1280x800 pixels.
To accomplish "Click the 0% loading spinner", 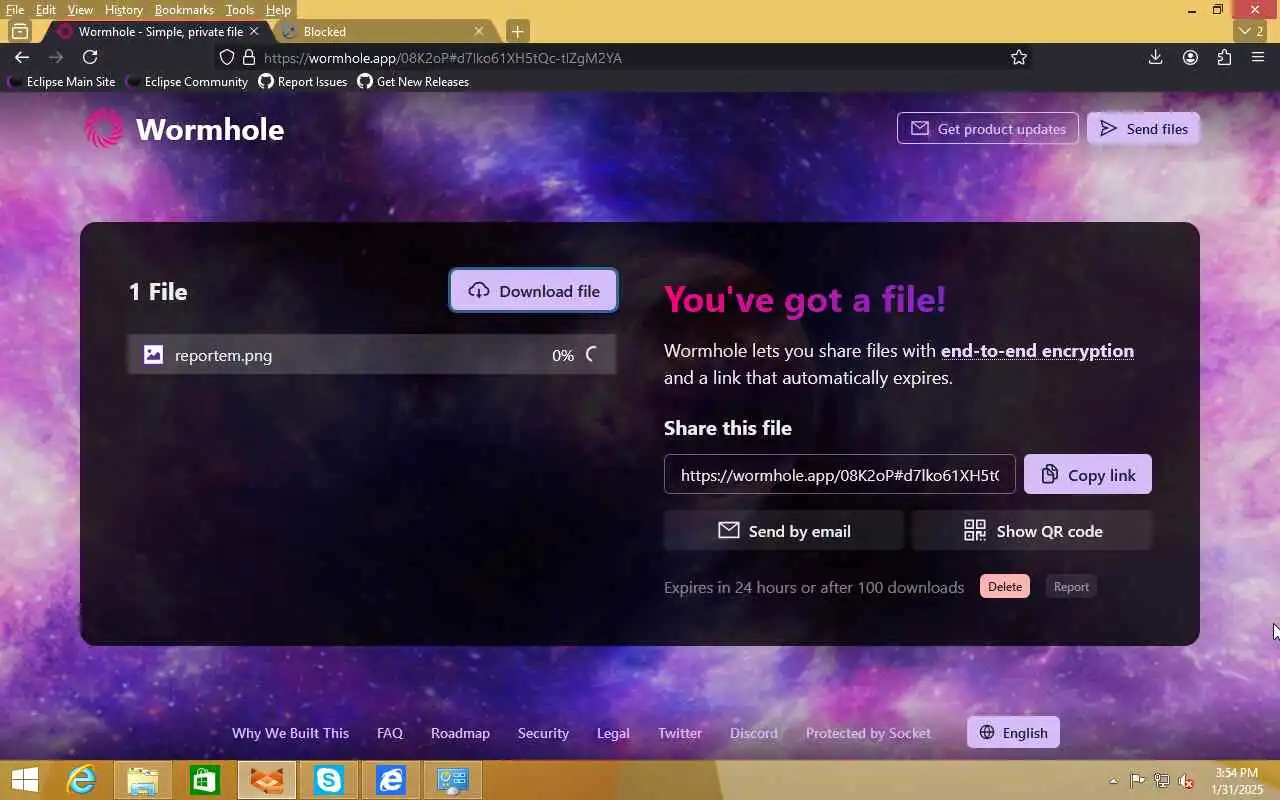I will (592, 355).
